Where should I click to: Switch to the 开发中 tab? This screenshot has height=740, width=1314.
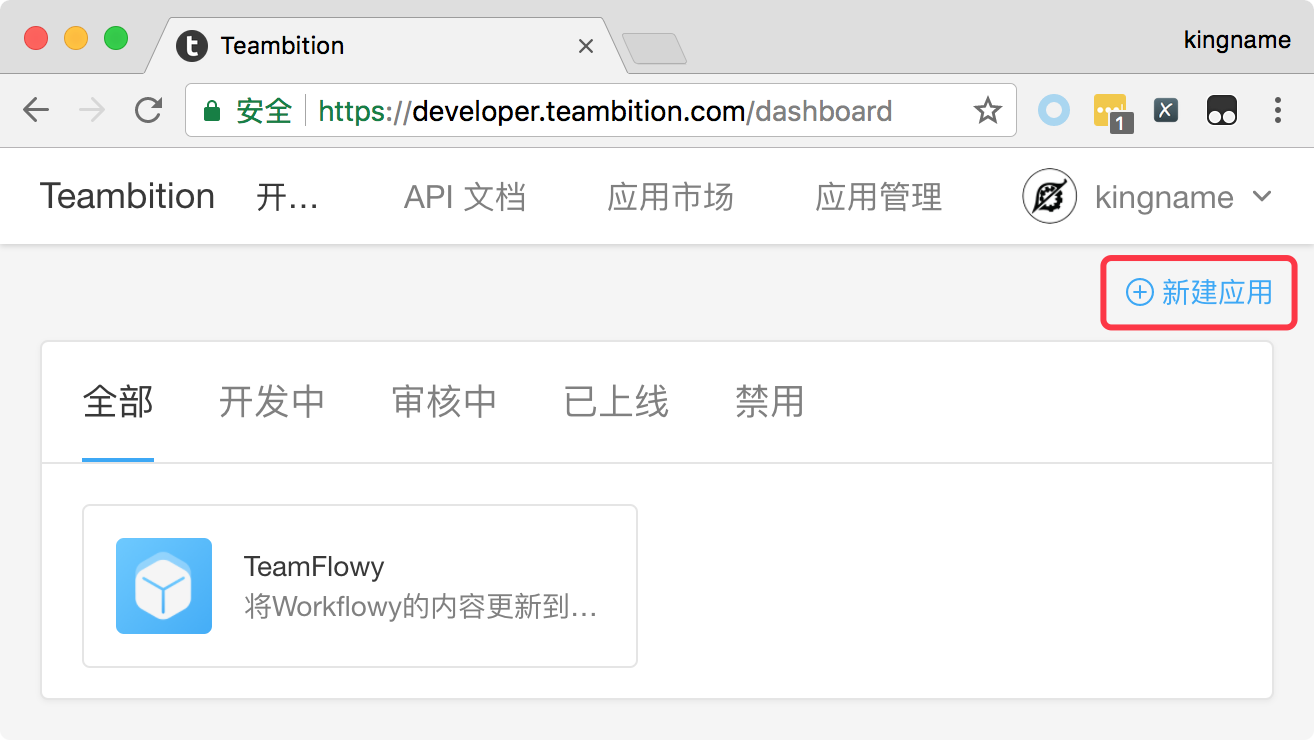pyautogui.click(x=272, y=402)
